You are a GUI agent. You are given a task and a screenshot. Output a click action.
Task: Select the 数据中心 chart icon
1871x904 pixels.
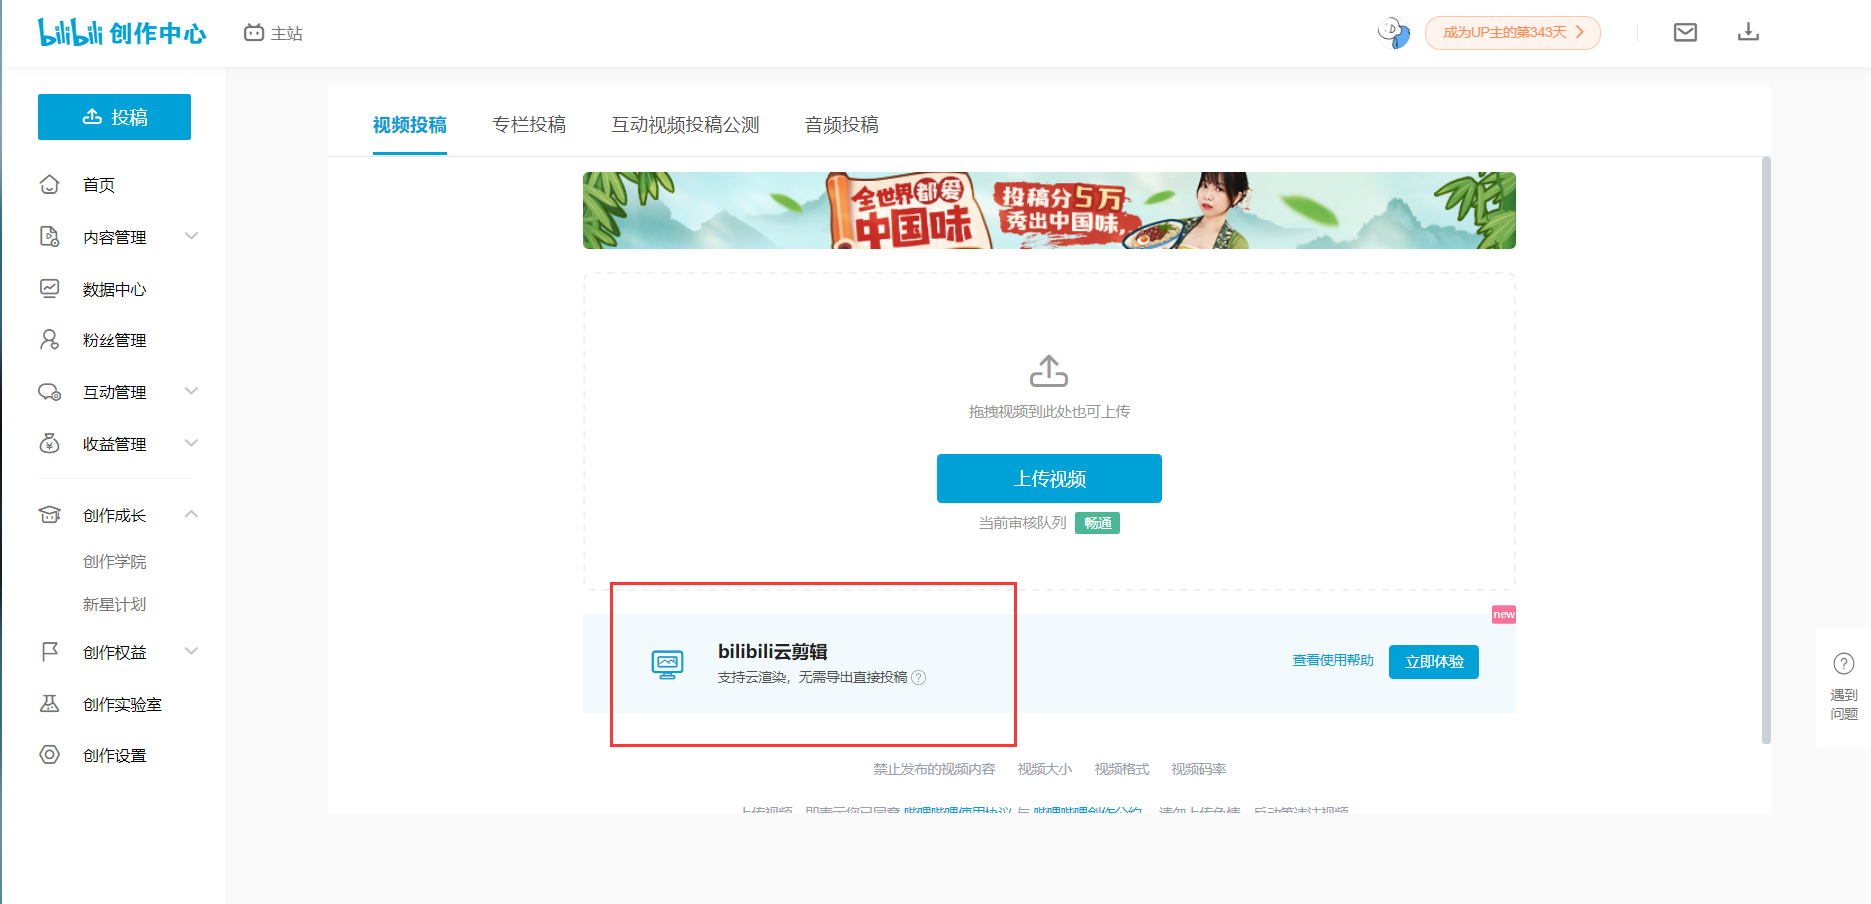click(49, 288)
